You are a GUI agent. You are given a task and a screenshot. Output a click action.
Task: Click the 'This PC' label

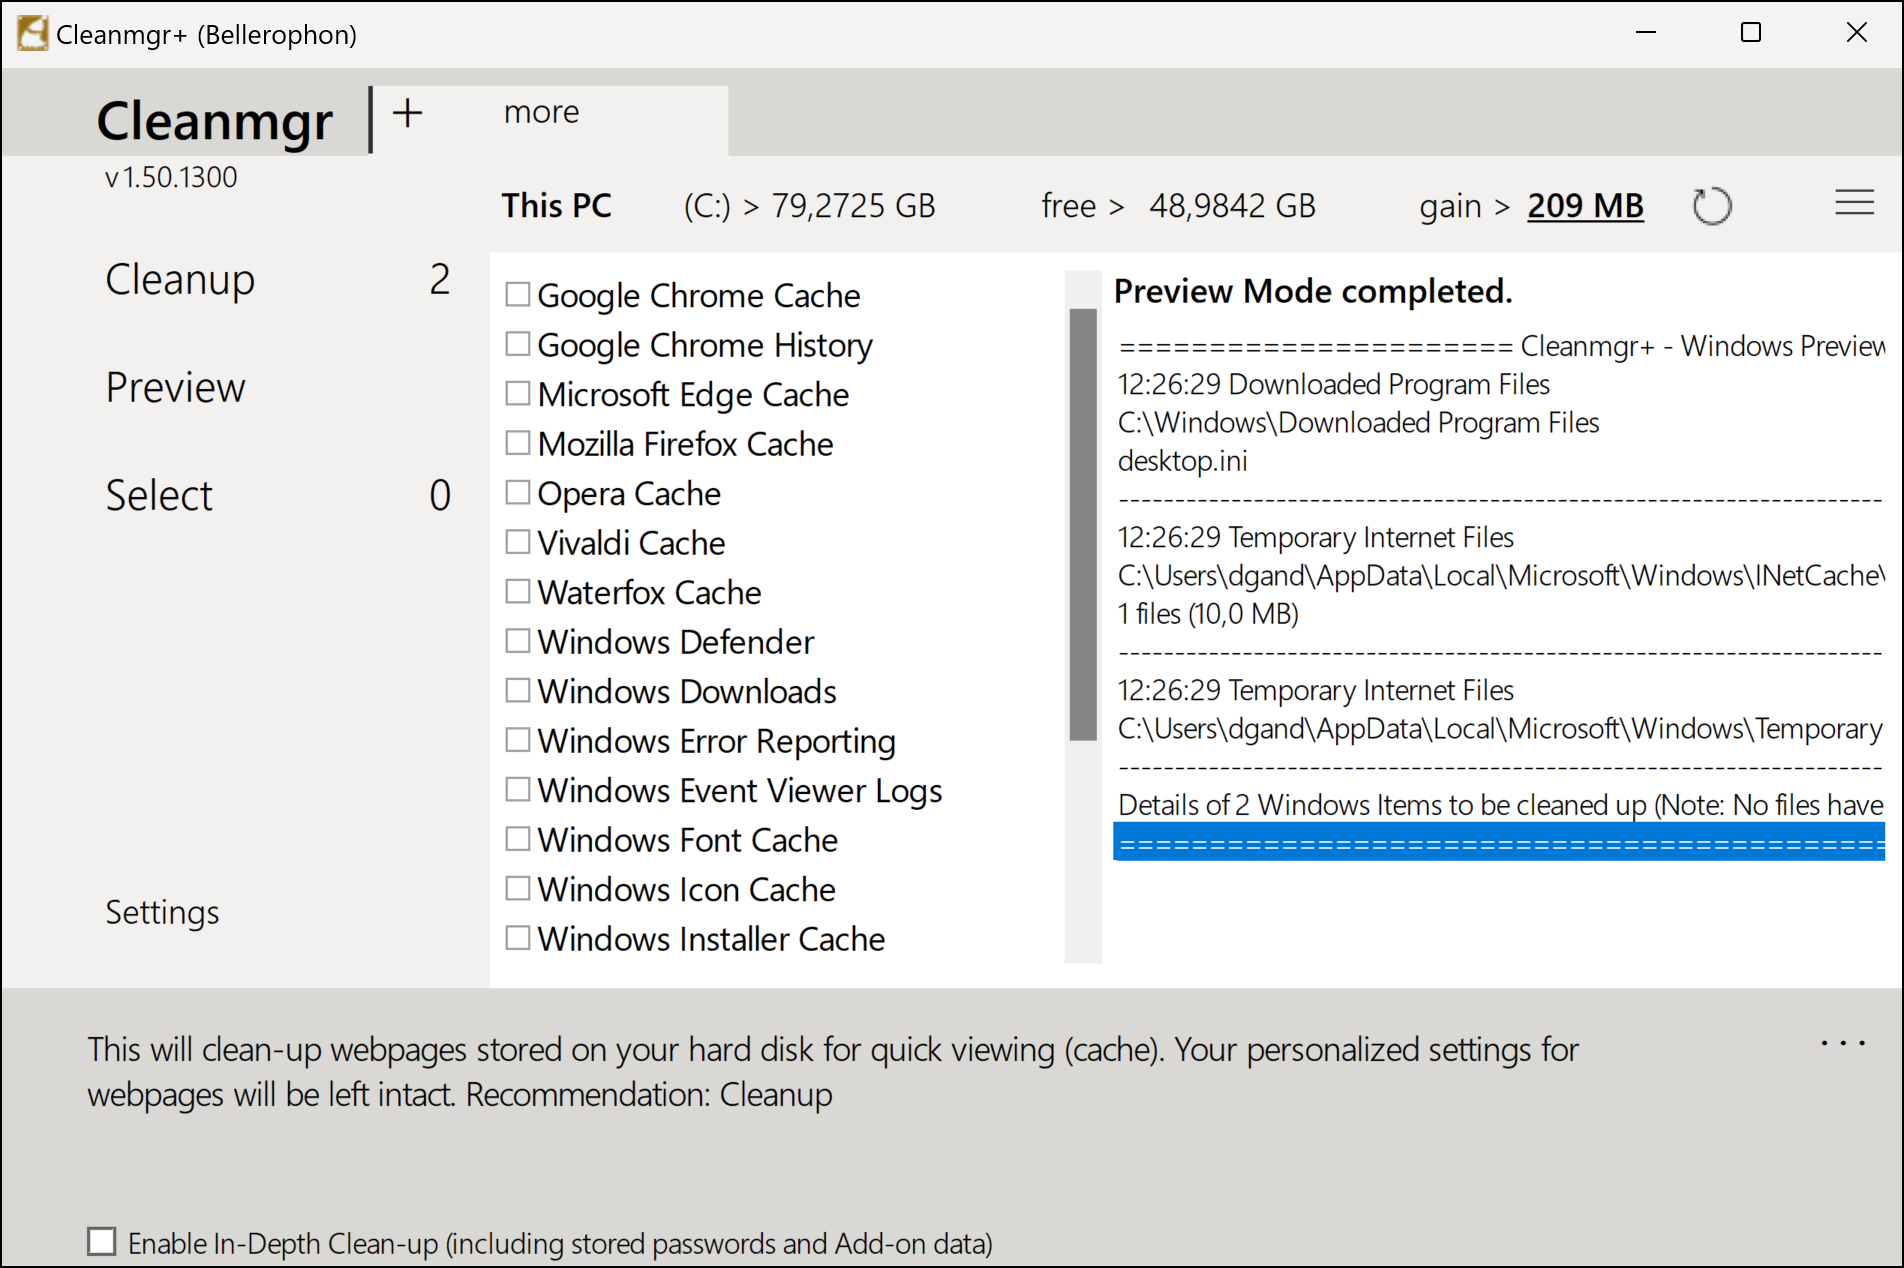[x=556, y=206]
